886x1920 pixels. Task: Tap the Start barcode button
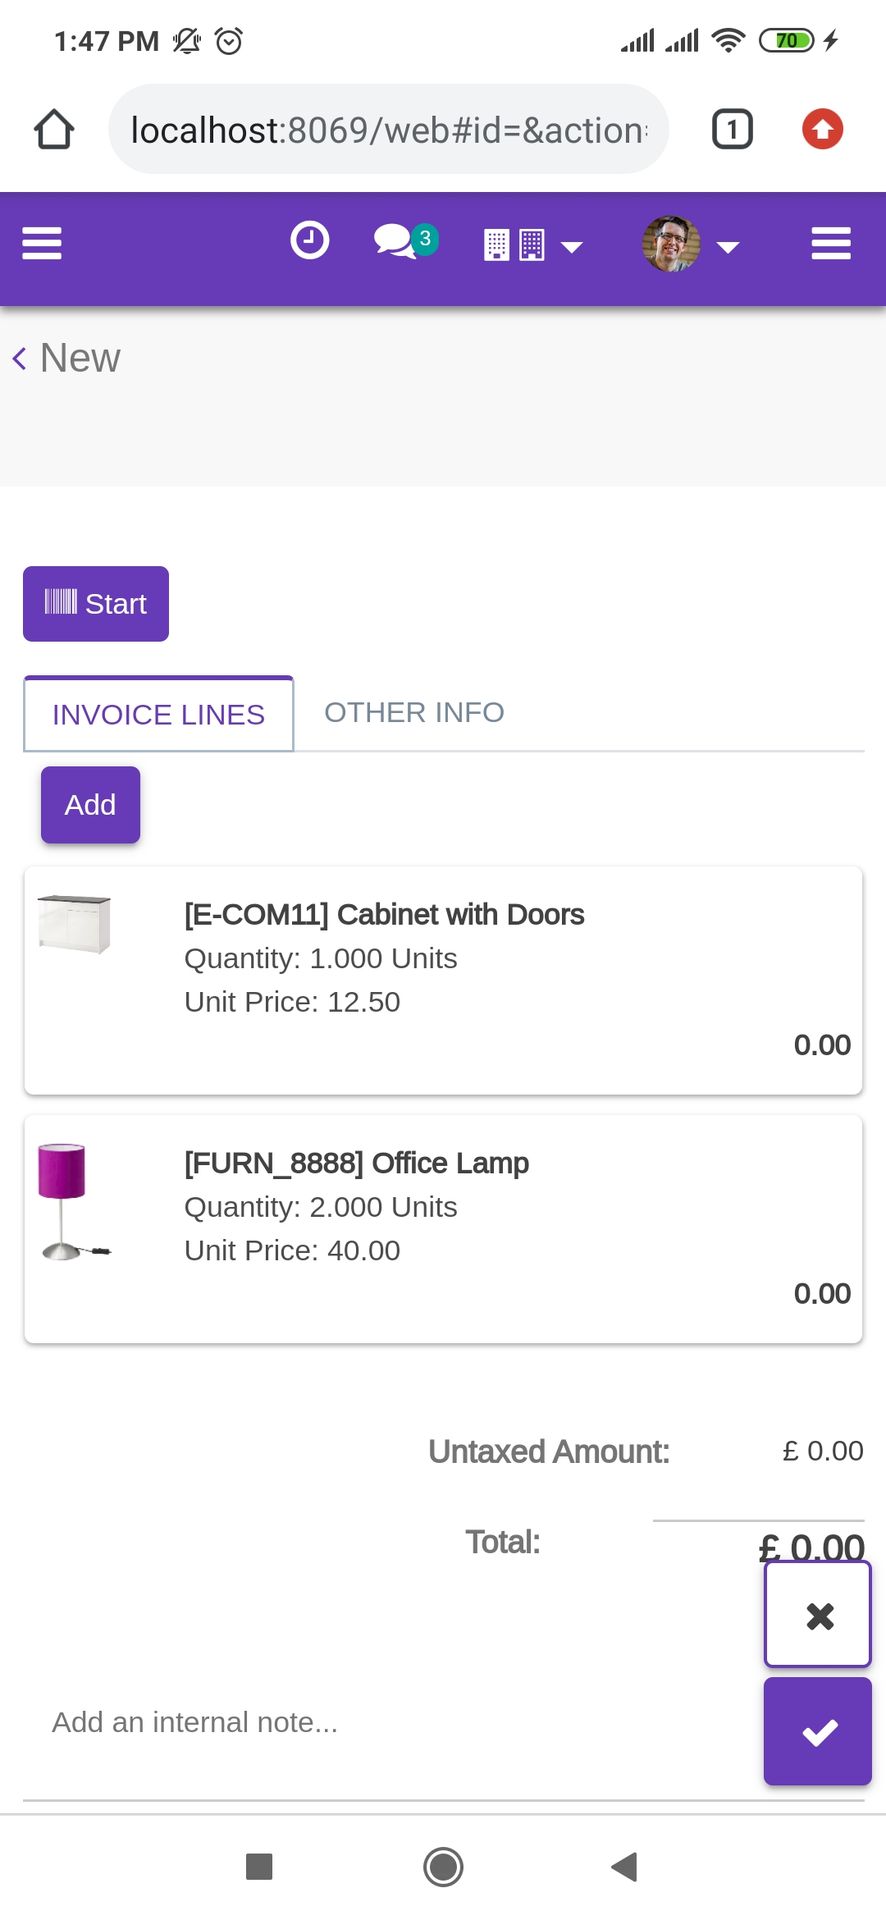pos(96,604)
